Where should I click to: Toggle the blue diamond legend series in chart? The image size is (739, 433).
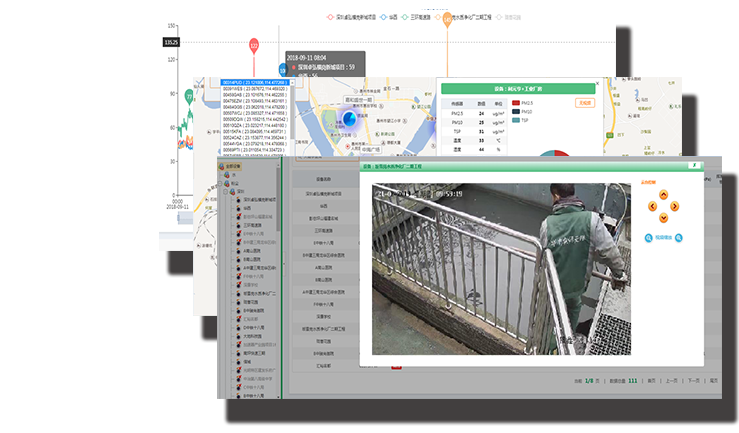click(383, 17)
